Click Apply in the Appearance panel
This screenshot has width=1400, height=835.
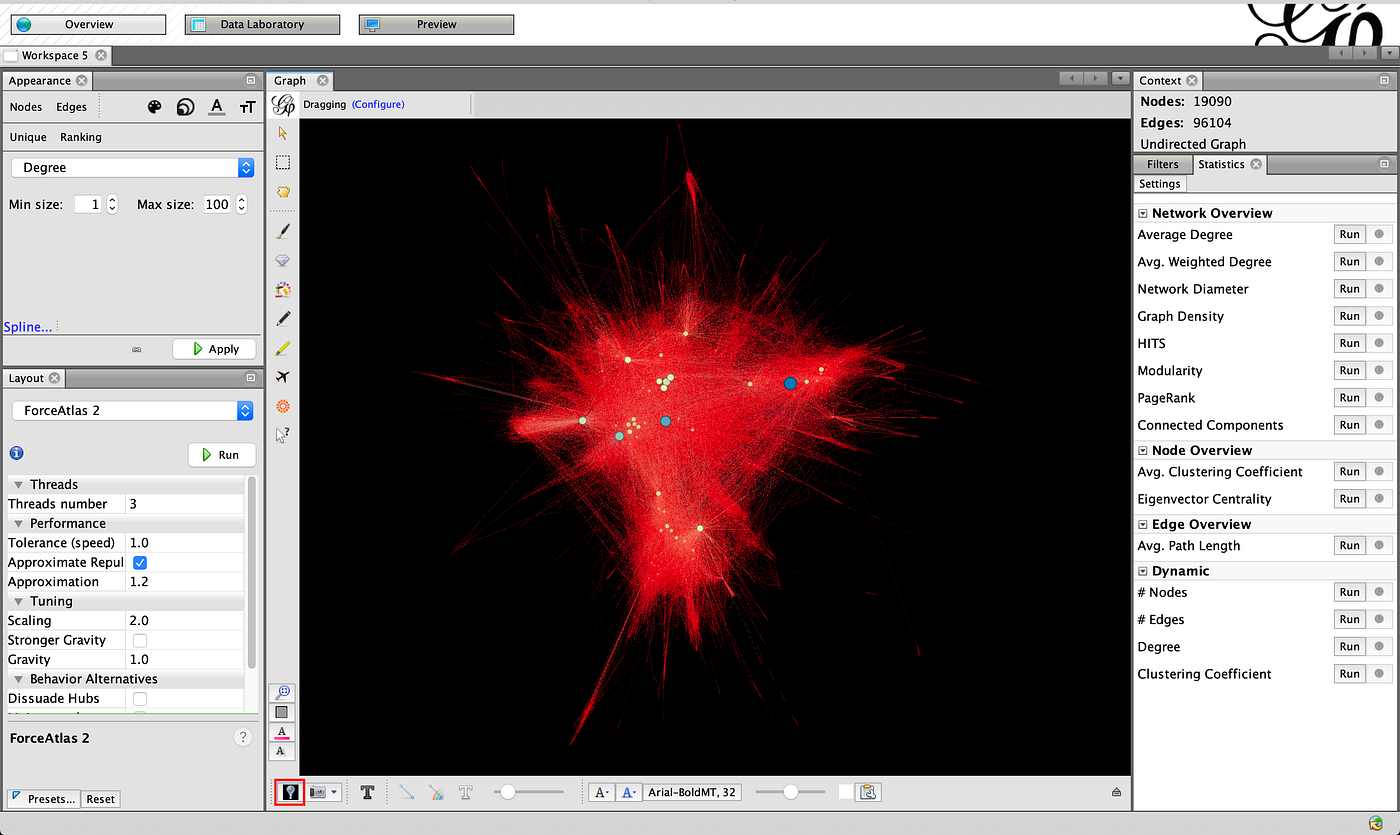pos(214,349)
